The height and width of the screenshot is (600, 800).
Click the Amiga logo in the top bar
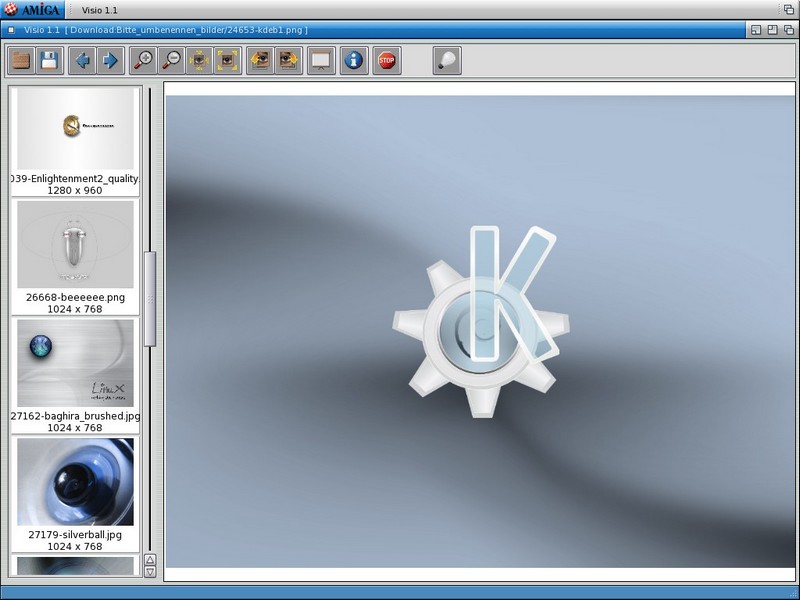[33, 9]
